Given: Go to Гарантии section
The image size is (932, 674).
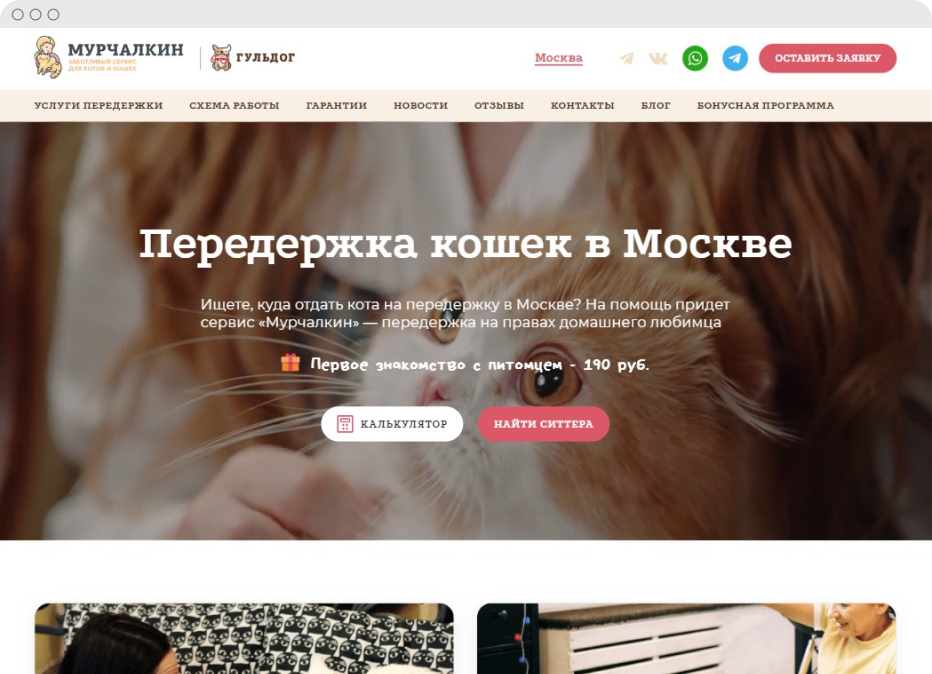Looking at the screenshot, I should point(336,106).
